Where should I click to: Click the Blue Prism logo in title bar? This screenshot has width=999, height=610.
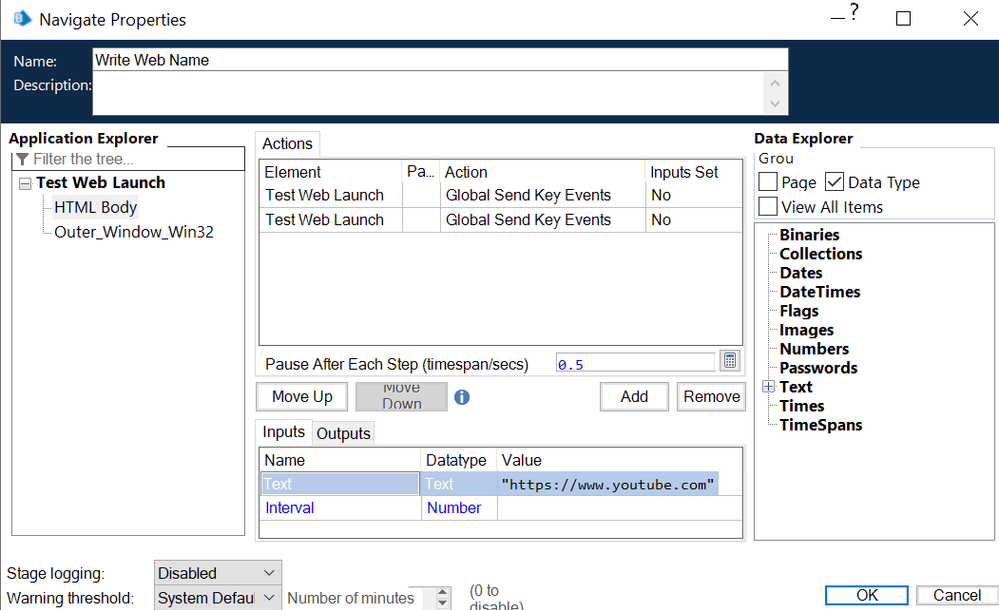(22, 19)
